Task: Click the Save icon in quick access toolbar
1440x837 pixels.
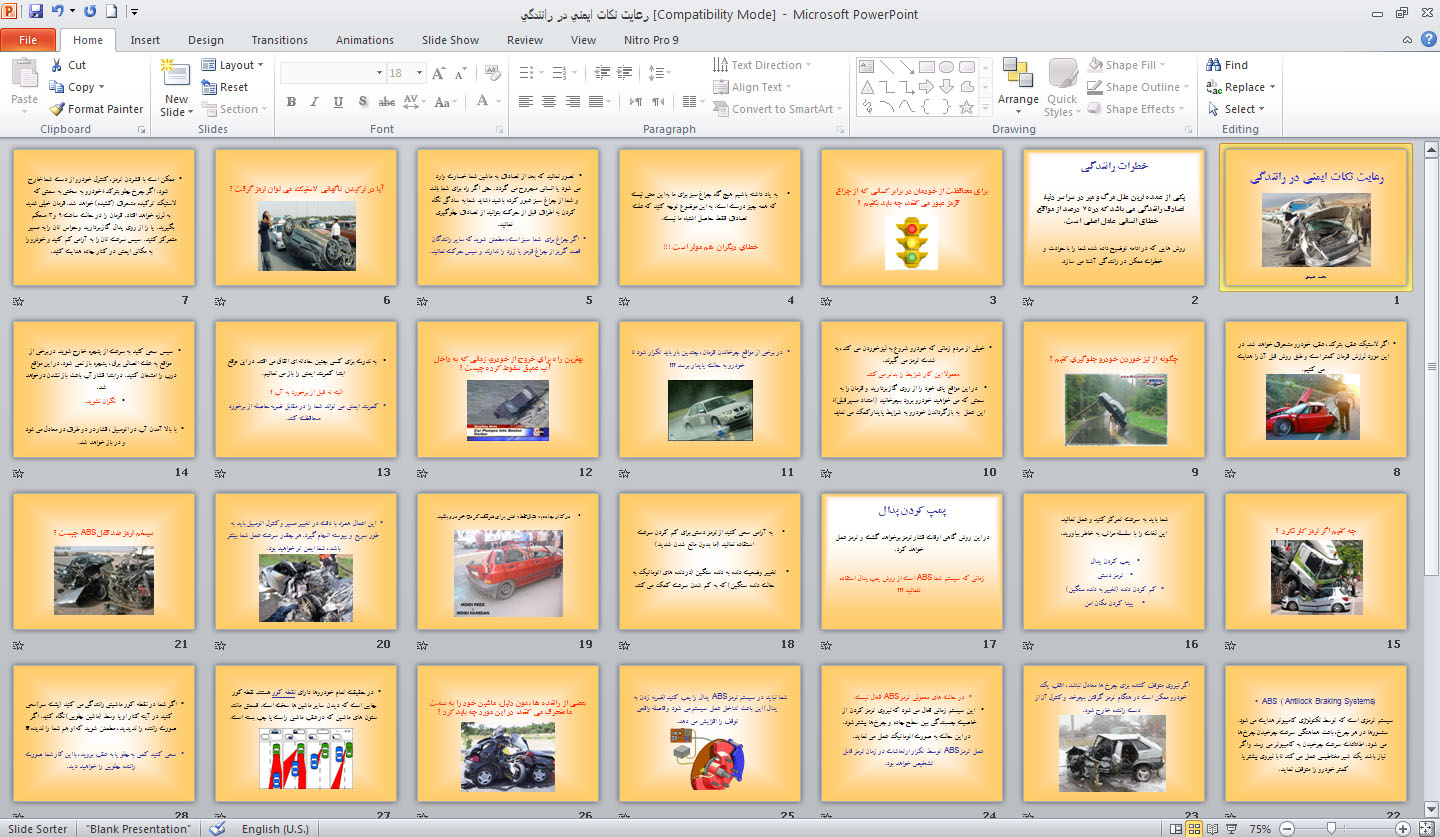Action: coord(36,12)
